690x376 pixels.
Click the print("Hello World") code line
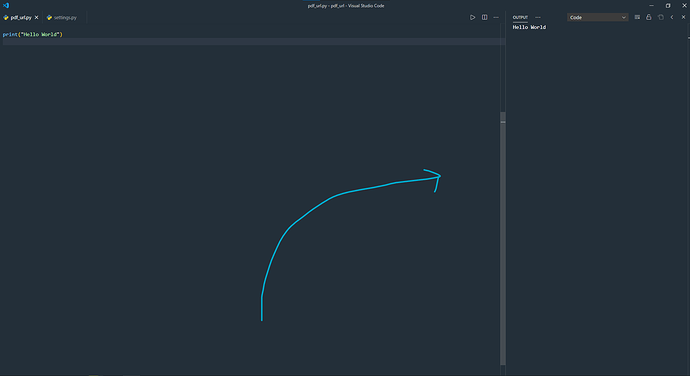(x=33, y=34)
